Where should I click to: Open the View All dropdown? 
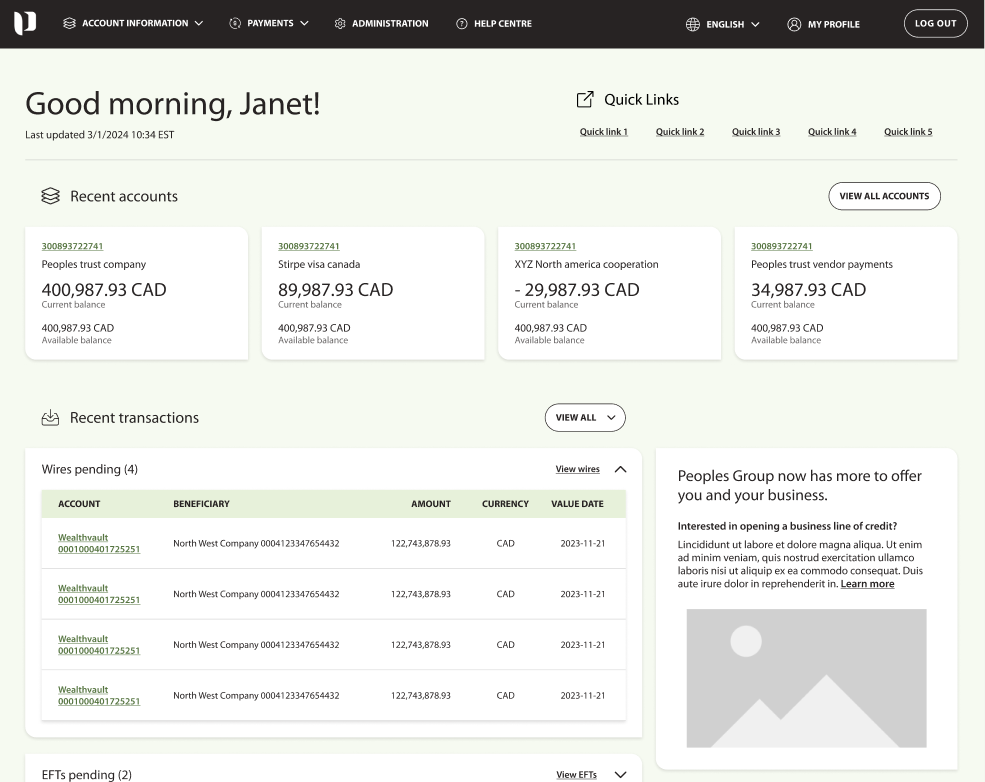coord(585,418)
